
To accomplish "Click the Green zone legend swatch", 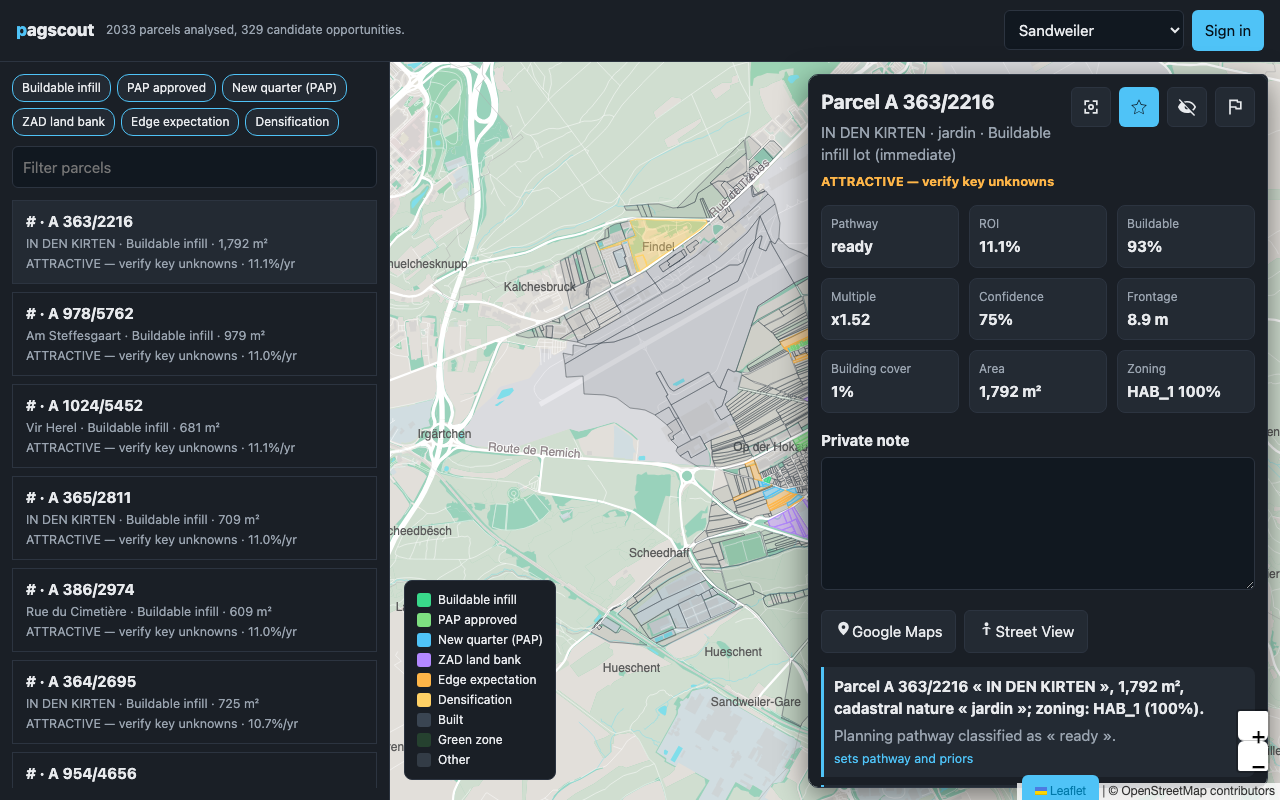I will click(424, 740).
